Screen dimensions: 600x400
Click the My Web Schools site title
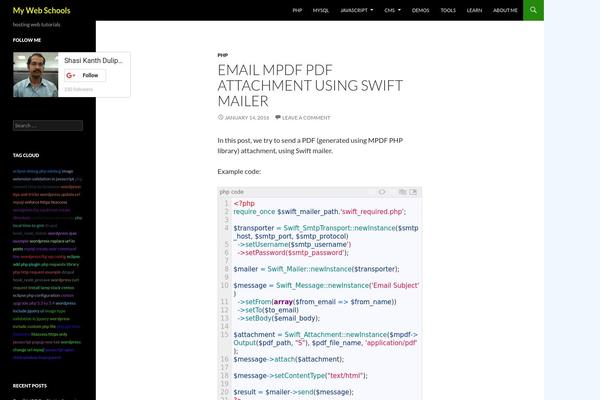41,11
